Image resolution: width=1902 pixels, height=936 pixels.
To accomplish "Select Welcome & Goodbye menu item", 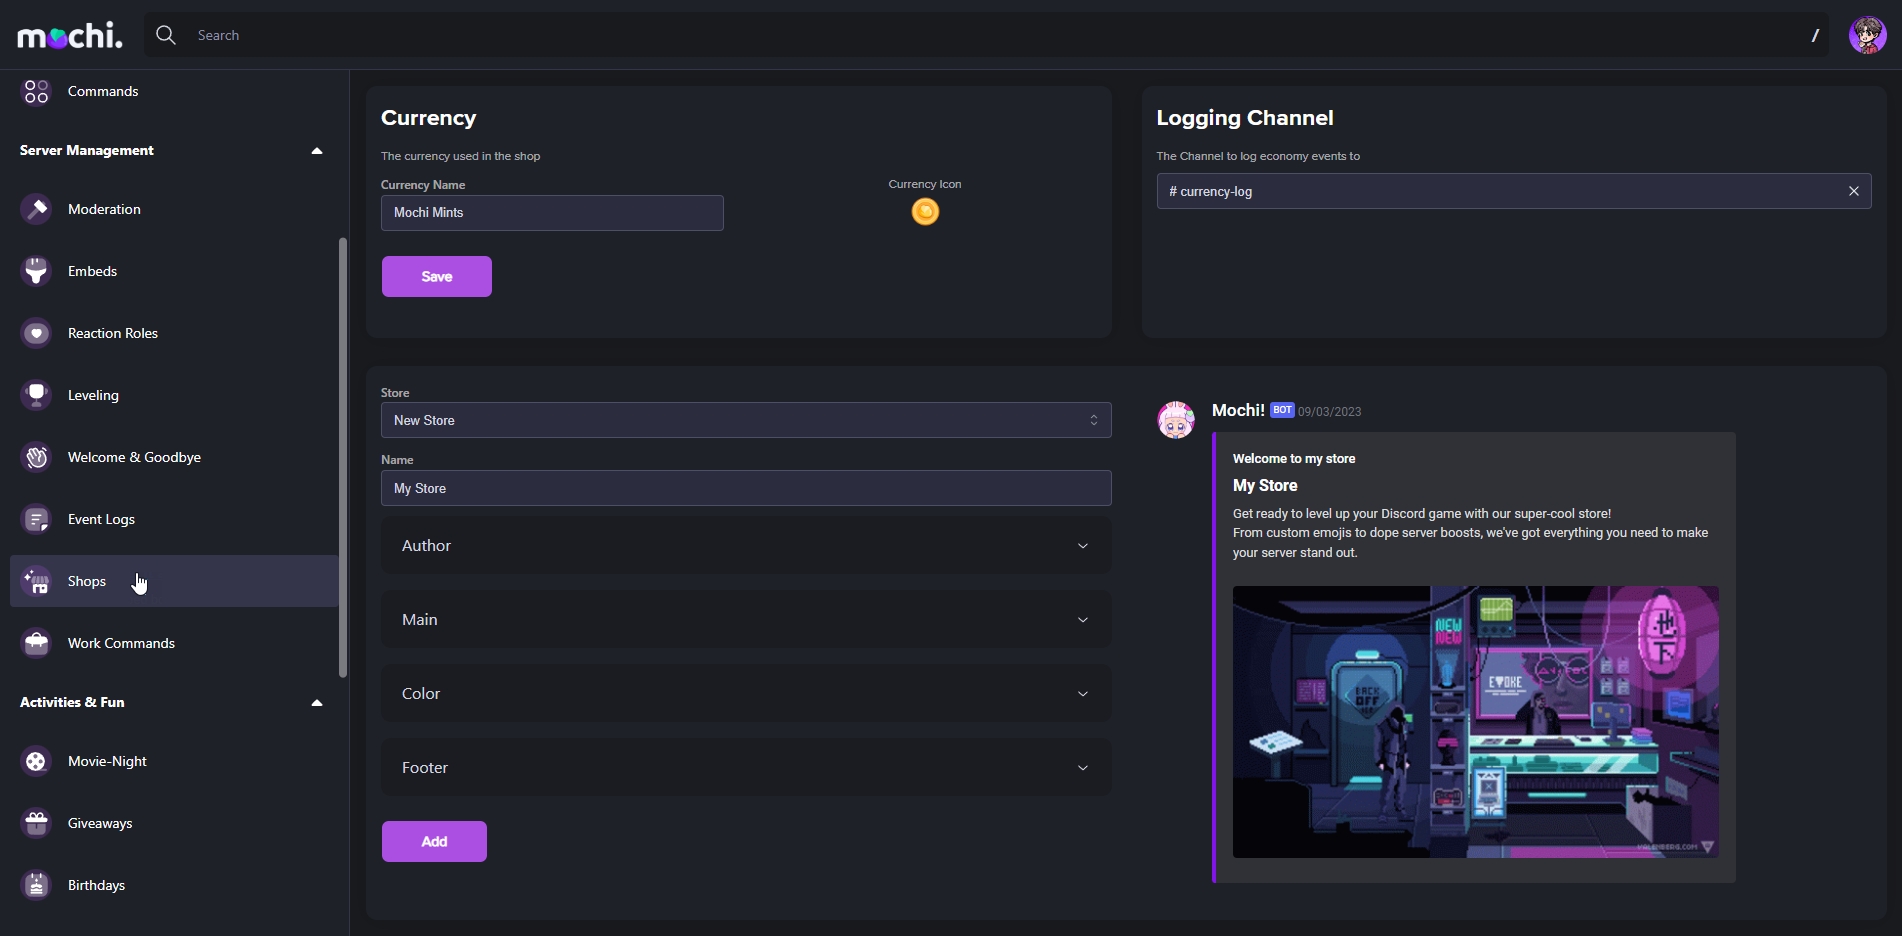I will pyautogui.click(x=134, y=457).
